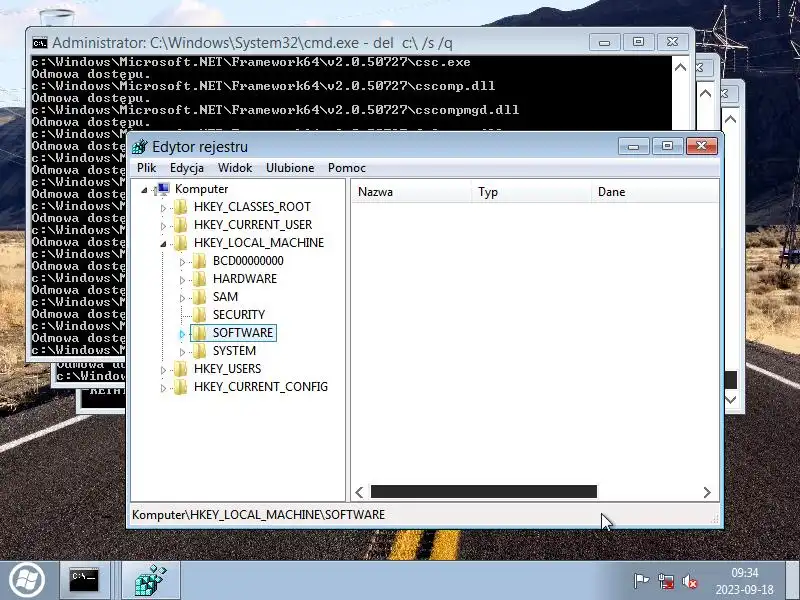Expand HARDWARE subkey
The image size is (800, 600).
click(x=182, y=280)
